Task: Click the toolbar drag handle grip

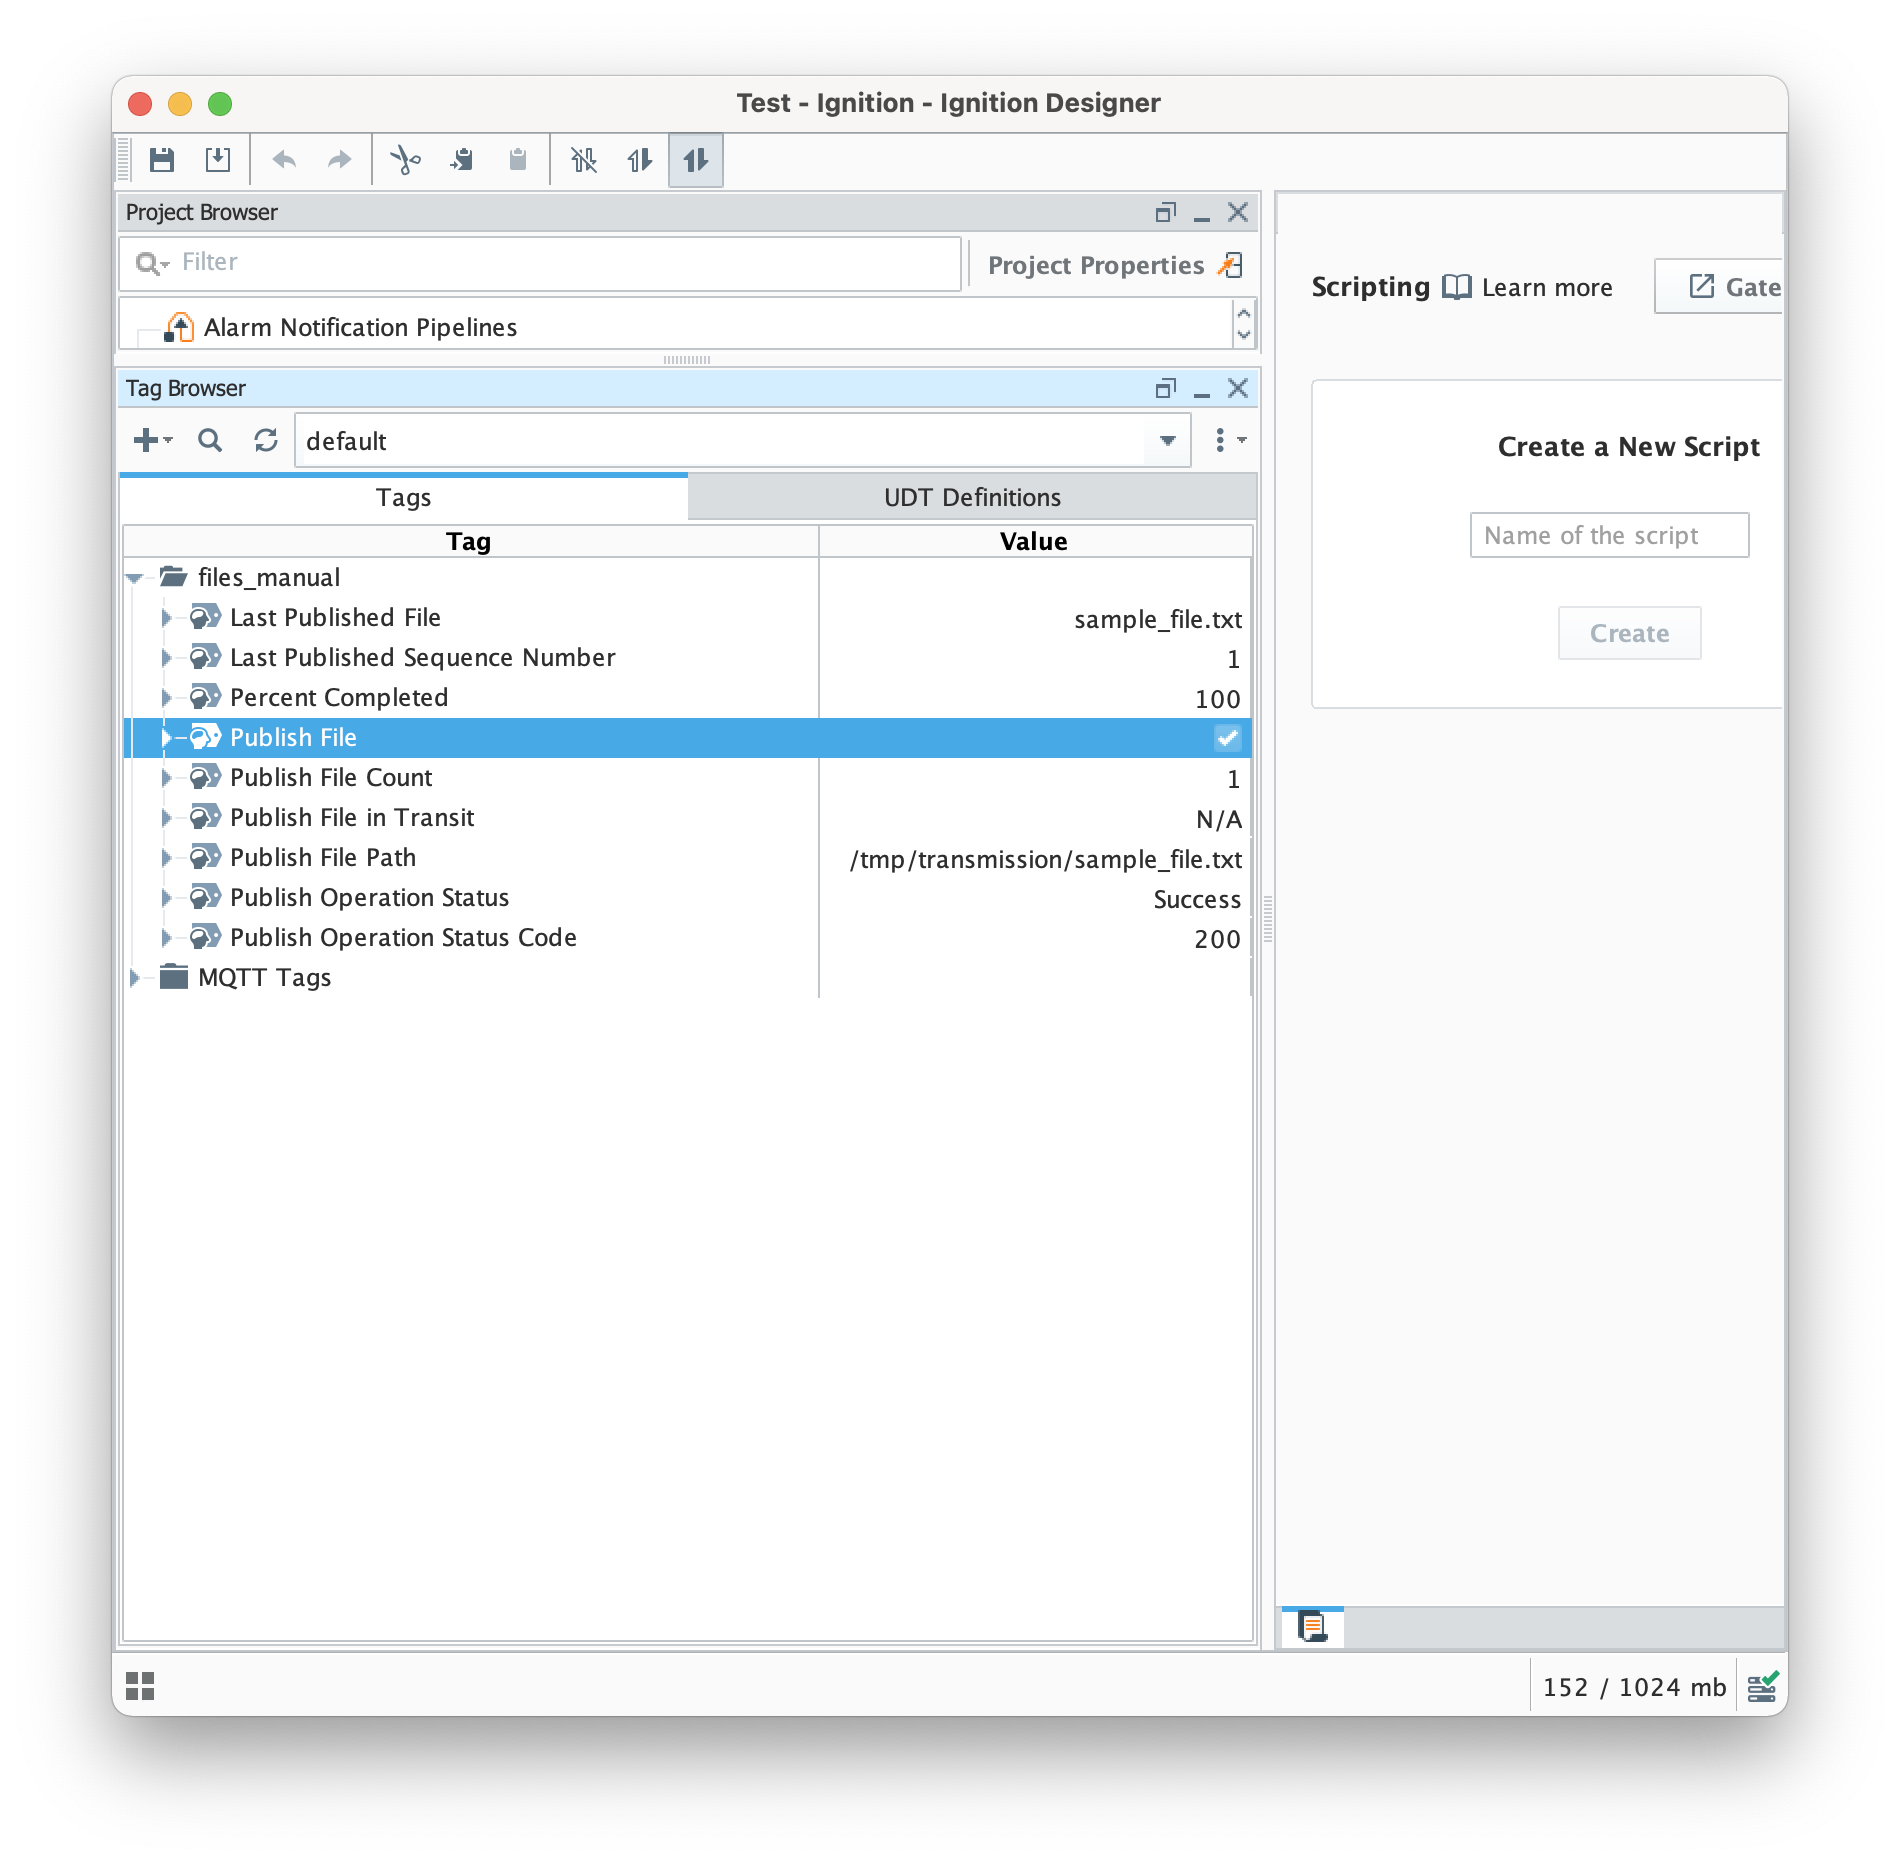Action: (x=124, y=160)
